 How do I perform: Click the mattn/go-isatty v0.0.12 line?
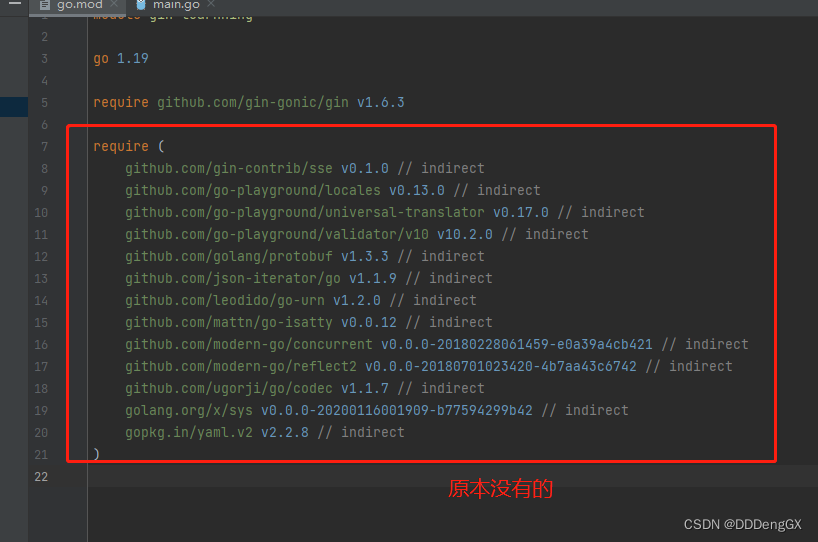(x=309, y=322)
